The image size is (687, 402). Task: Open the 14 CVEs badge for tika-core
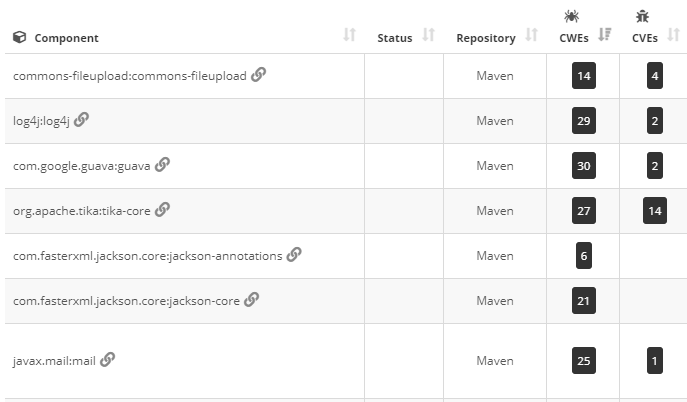(x=655, y=211)
